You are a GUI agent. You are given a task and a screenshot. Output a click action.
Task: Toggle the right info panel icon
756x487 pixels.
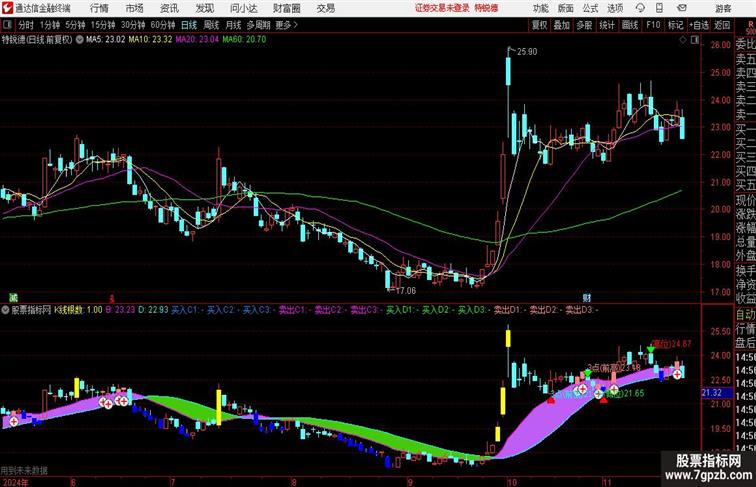tap(695, 40)
